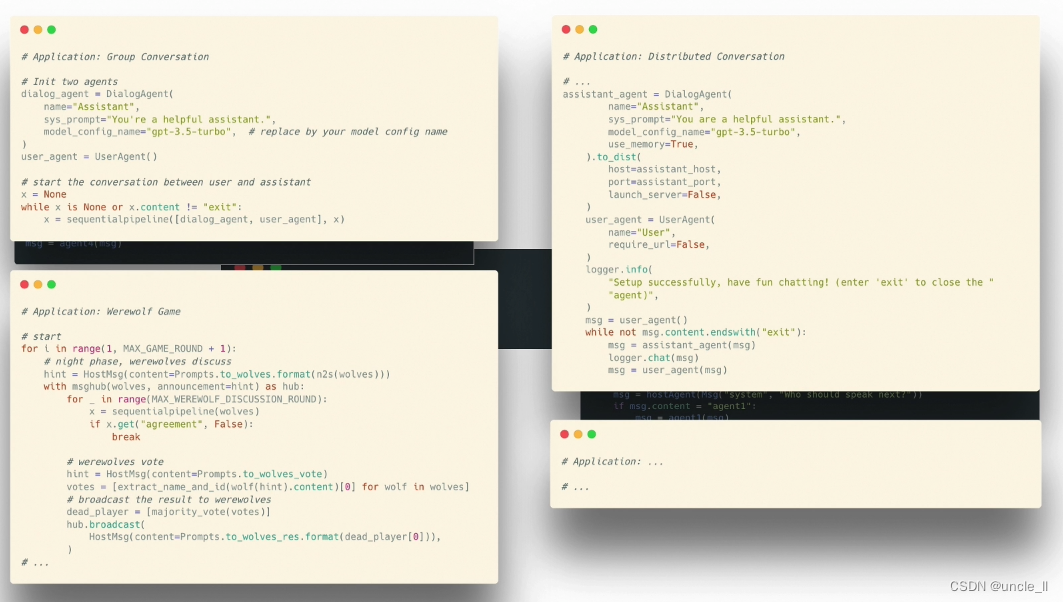Click '# night phase, werewolves discuss' comment
Image resolution: width=1063 pixels, height=602 pixels.
coord(138,361)
